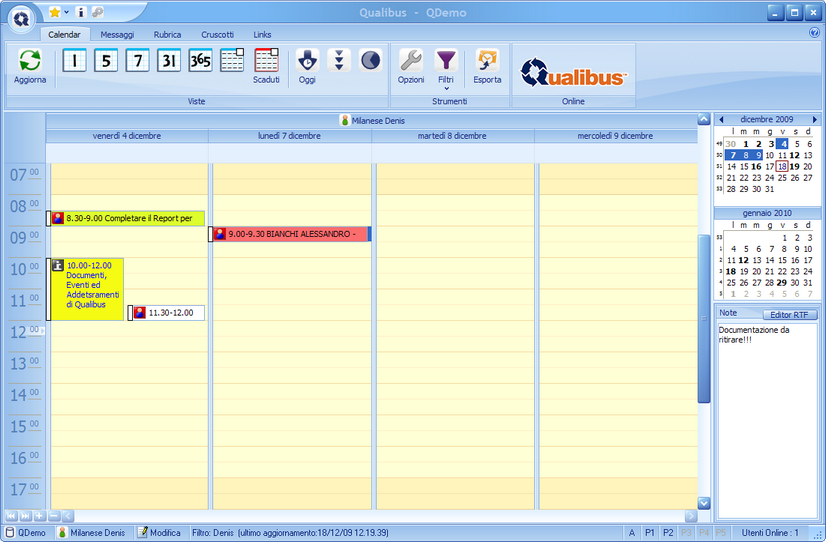The height and width of the screenshot is (542, 826).
Task: Click the Editor RTF button
Action: pyautogui.click(x=788, y=314)
